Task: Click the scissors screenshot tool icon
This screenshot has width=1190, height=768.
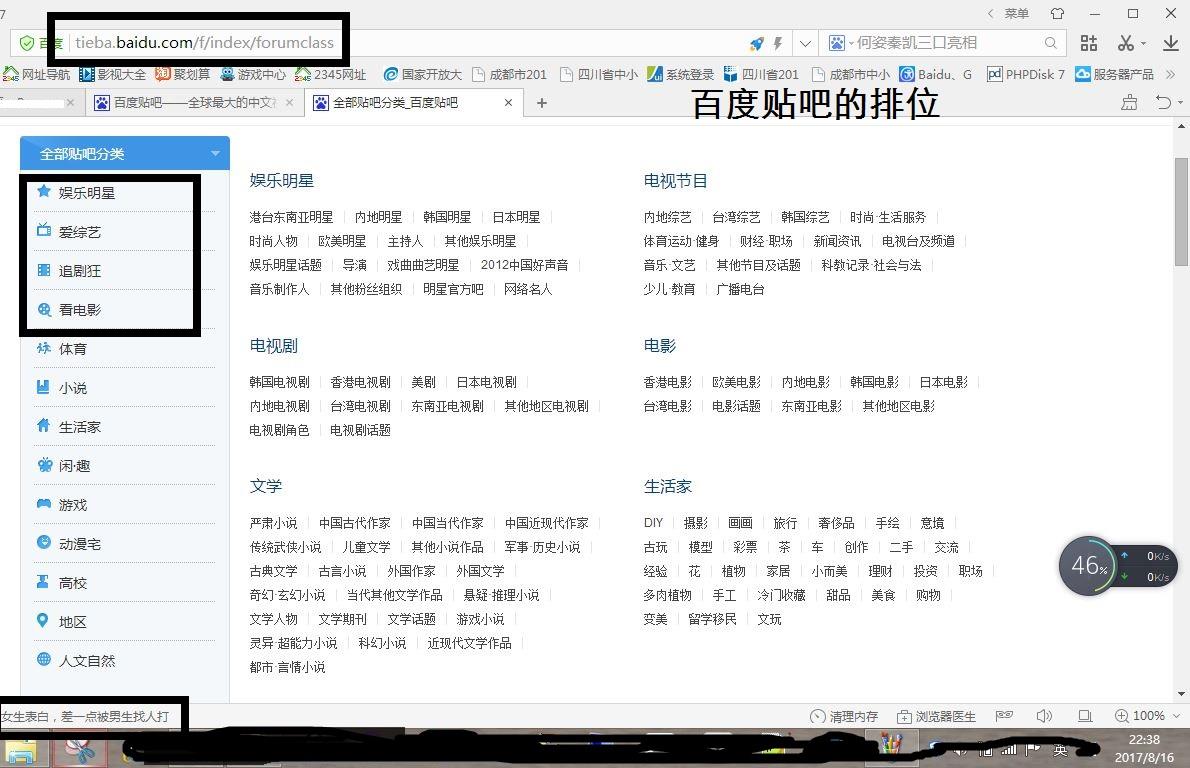Action: tap(1125, 43)
